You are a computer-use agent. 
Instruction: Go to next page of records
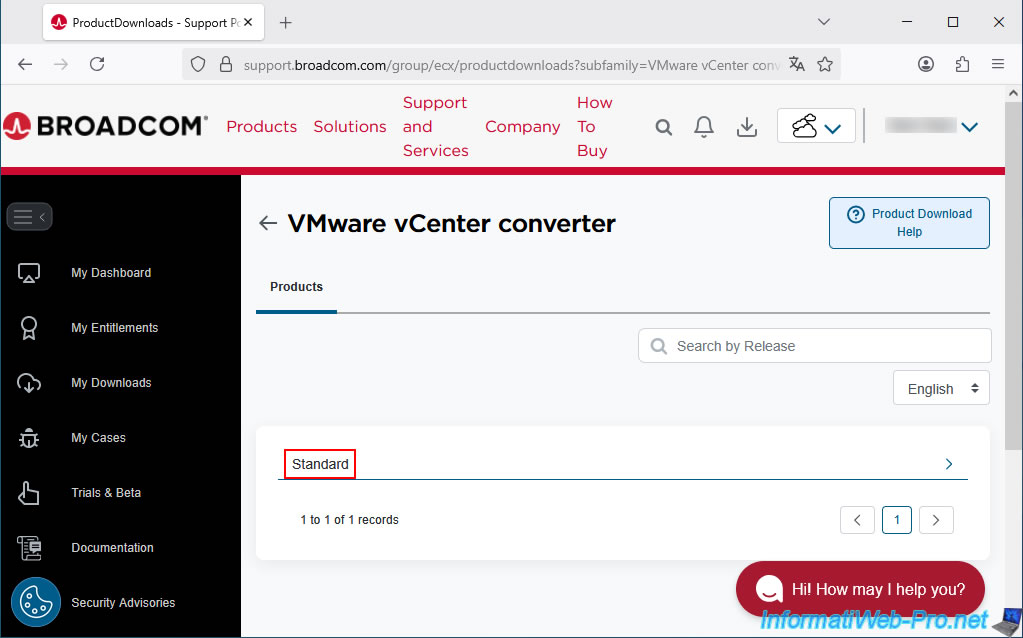click(x=936, y=520)
